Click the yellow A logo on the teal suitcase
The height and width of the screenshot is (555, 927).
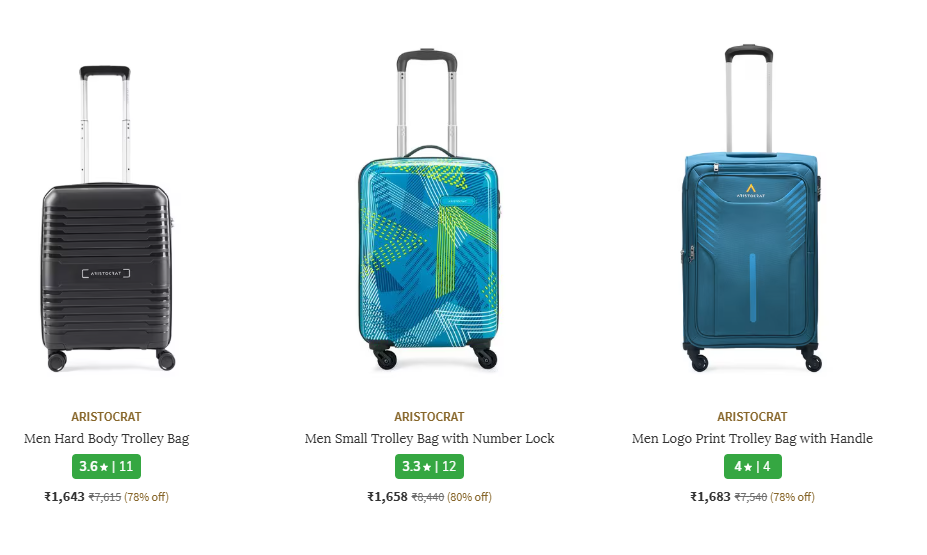(x=751, y=190)
